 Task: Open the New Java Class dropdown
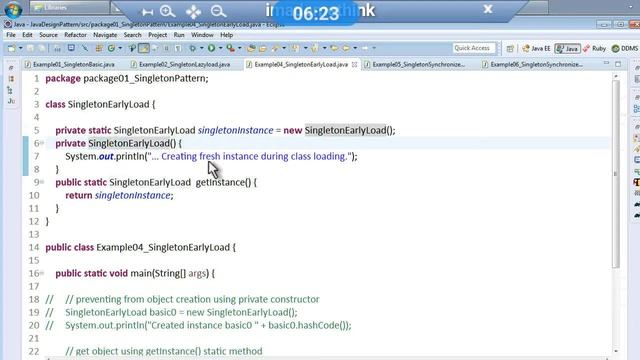coord(120,48)
